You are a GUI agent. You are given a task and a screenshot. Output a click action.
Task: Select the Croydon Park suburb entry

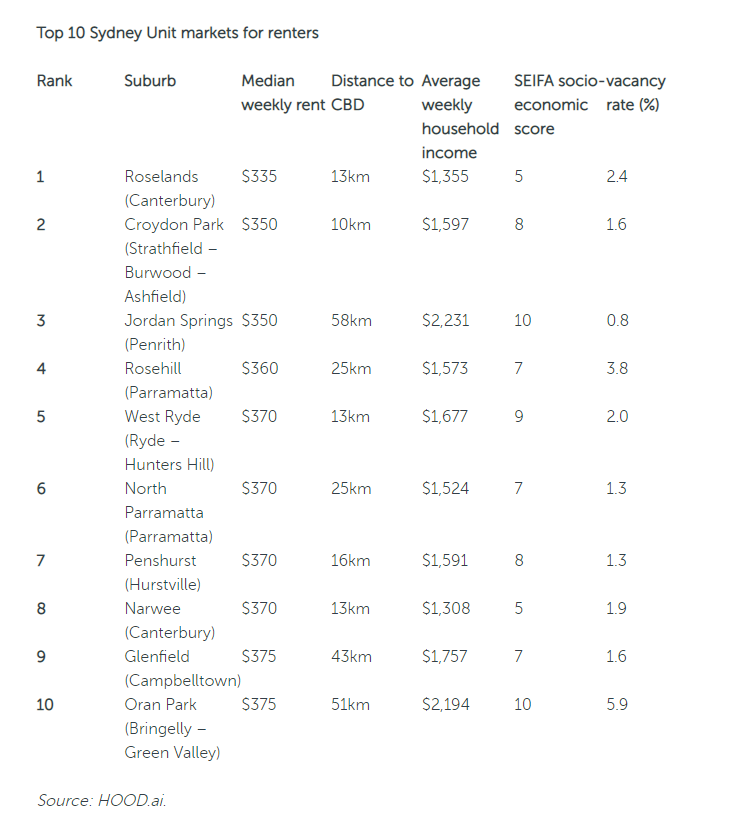click(174, 261)
